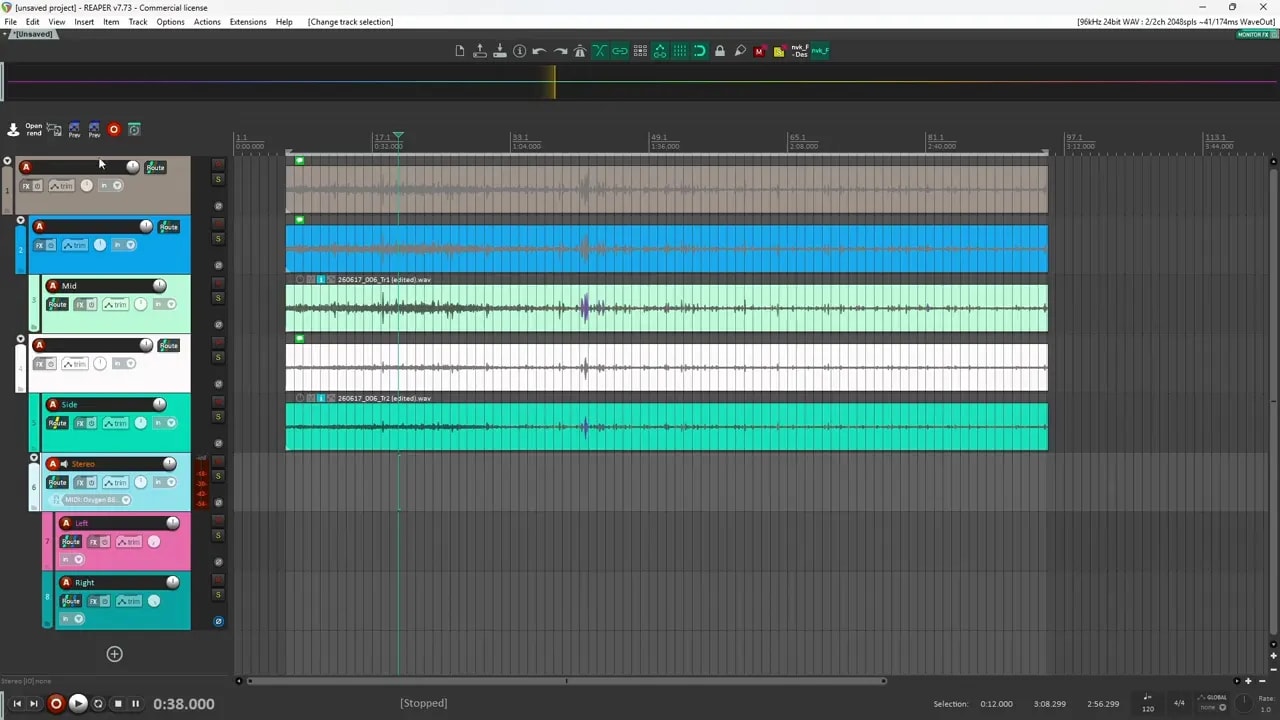Start playback with the Play button
The height and width of the screenshot is (720, 1280).
click(77, 704)
